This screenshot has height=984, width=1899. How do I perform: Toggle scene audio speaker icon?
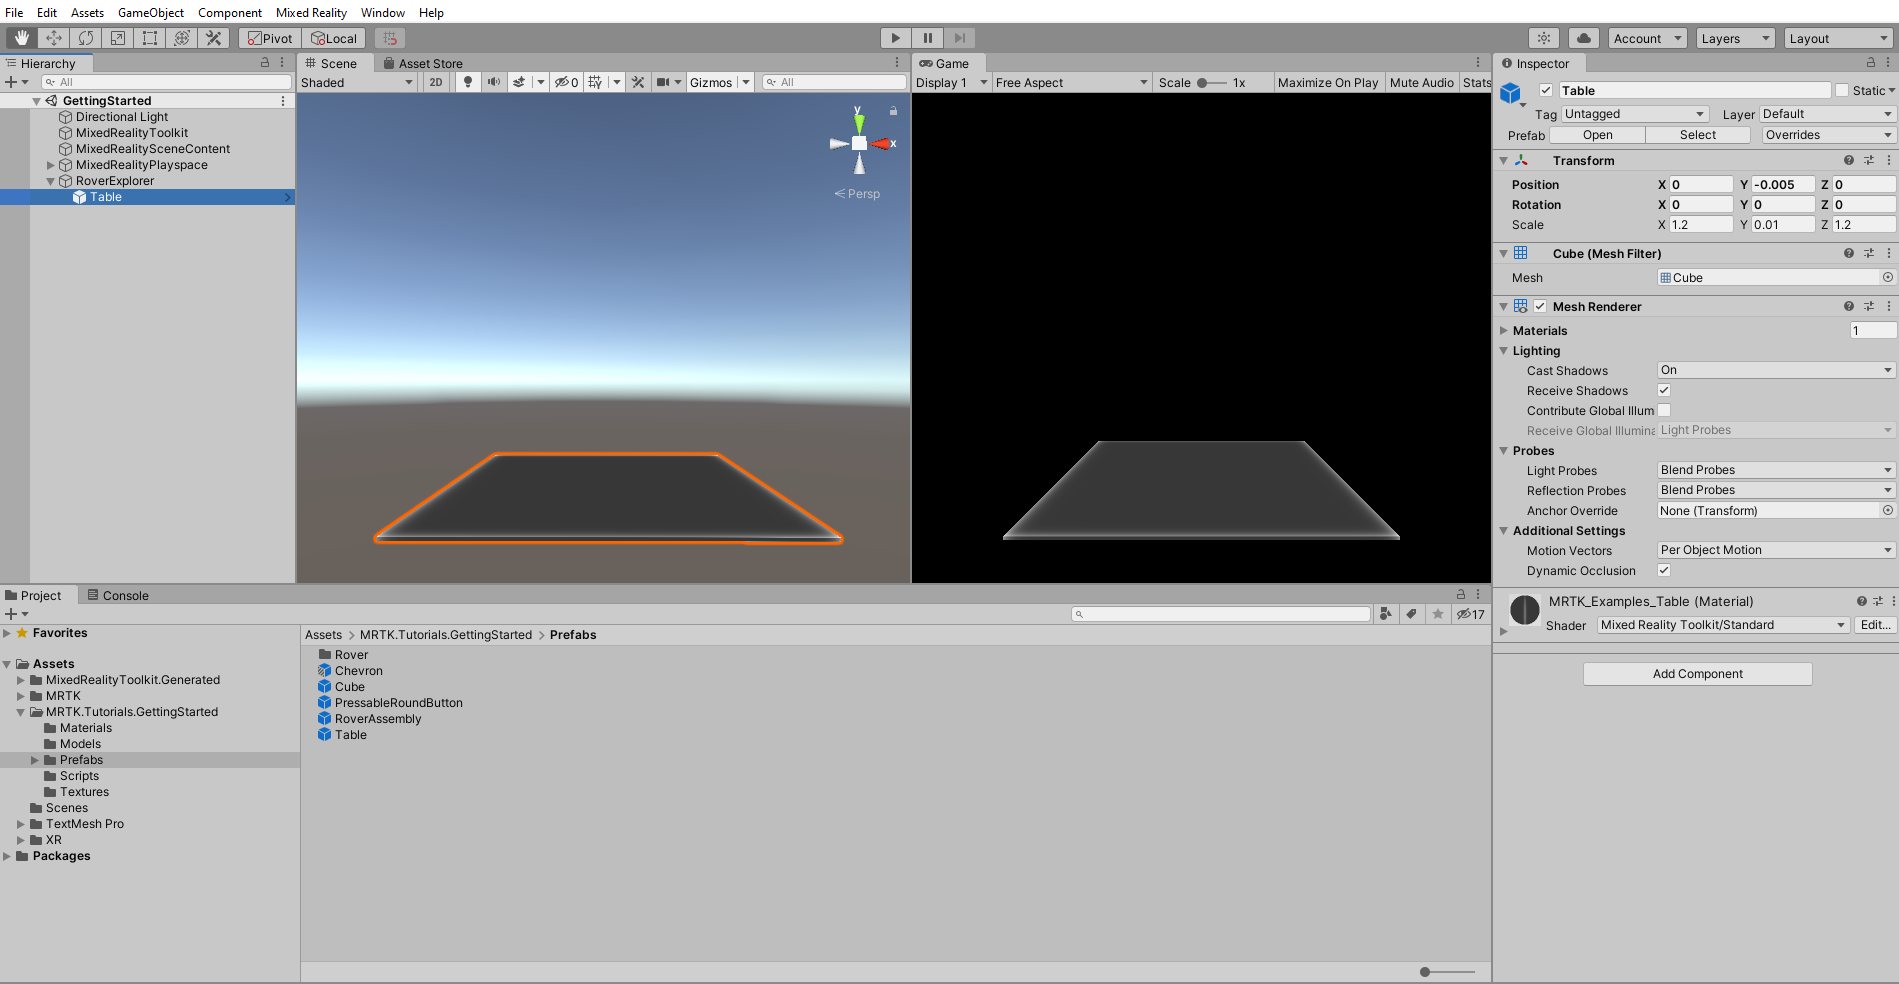point(494,82)
